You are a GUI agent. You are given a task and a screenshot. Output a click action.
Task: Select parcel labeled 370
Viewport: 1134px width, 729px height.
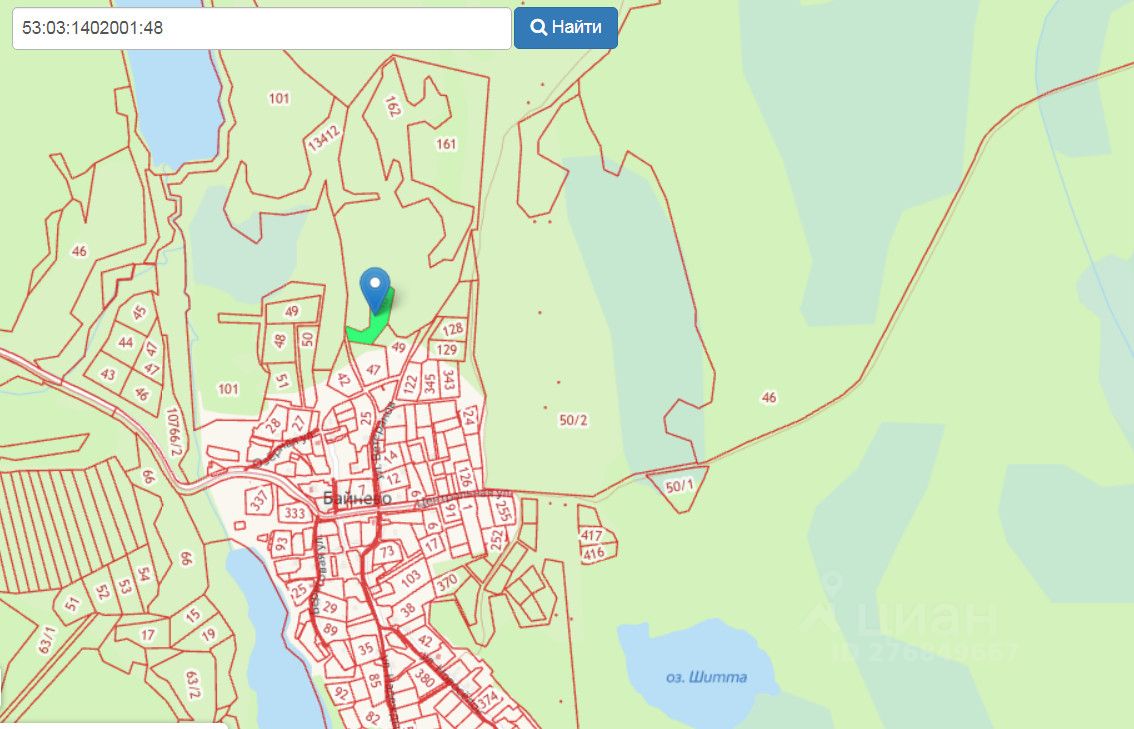[447, 581]
